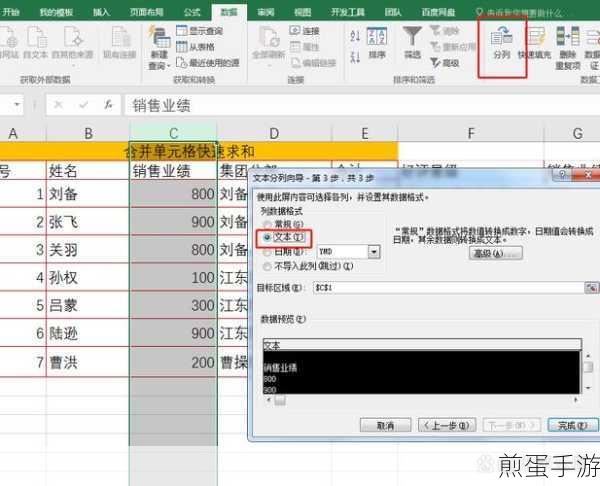The image size is (600, 486).
Task: Click the fx insert function icon
Action: point(108,104)
